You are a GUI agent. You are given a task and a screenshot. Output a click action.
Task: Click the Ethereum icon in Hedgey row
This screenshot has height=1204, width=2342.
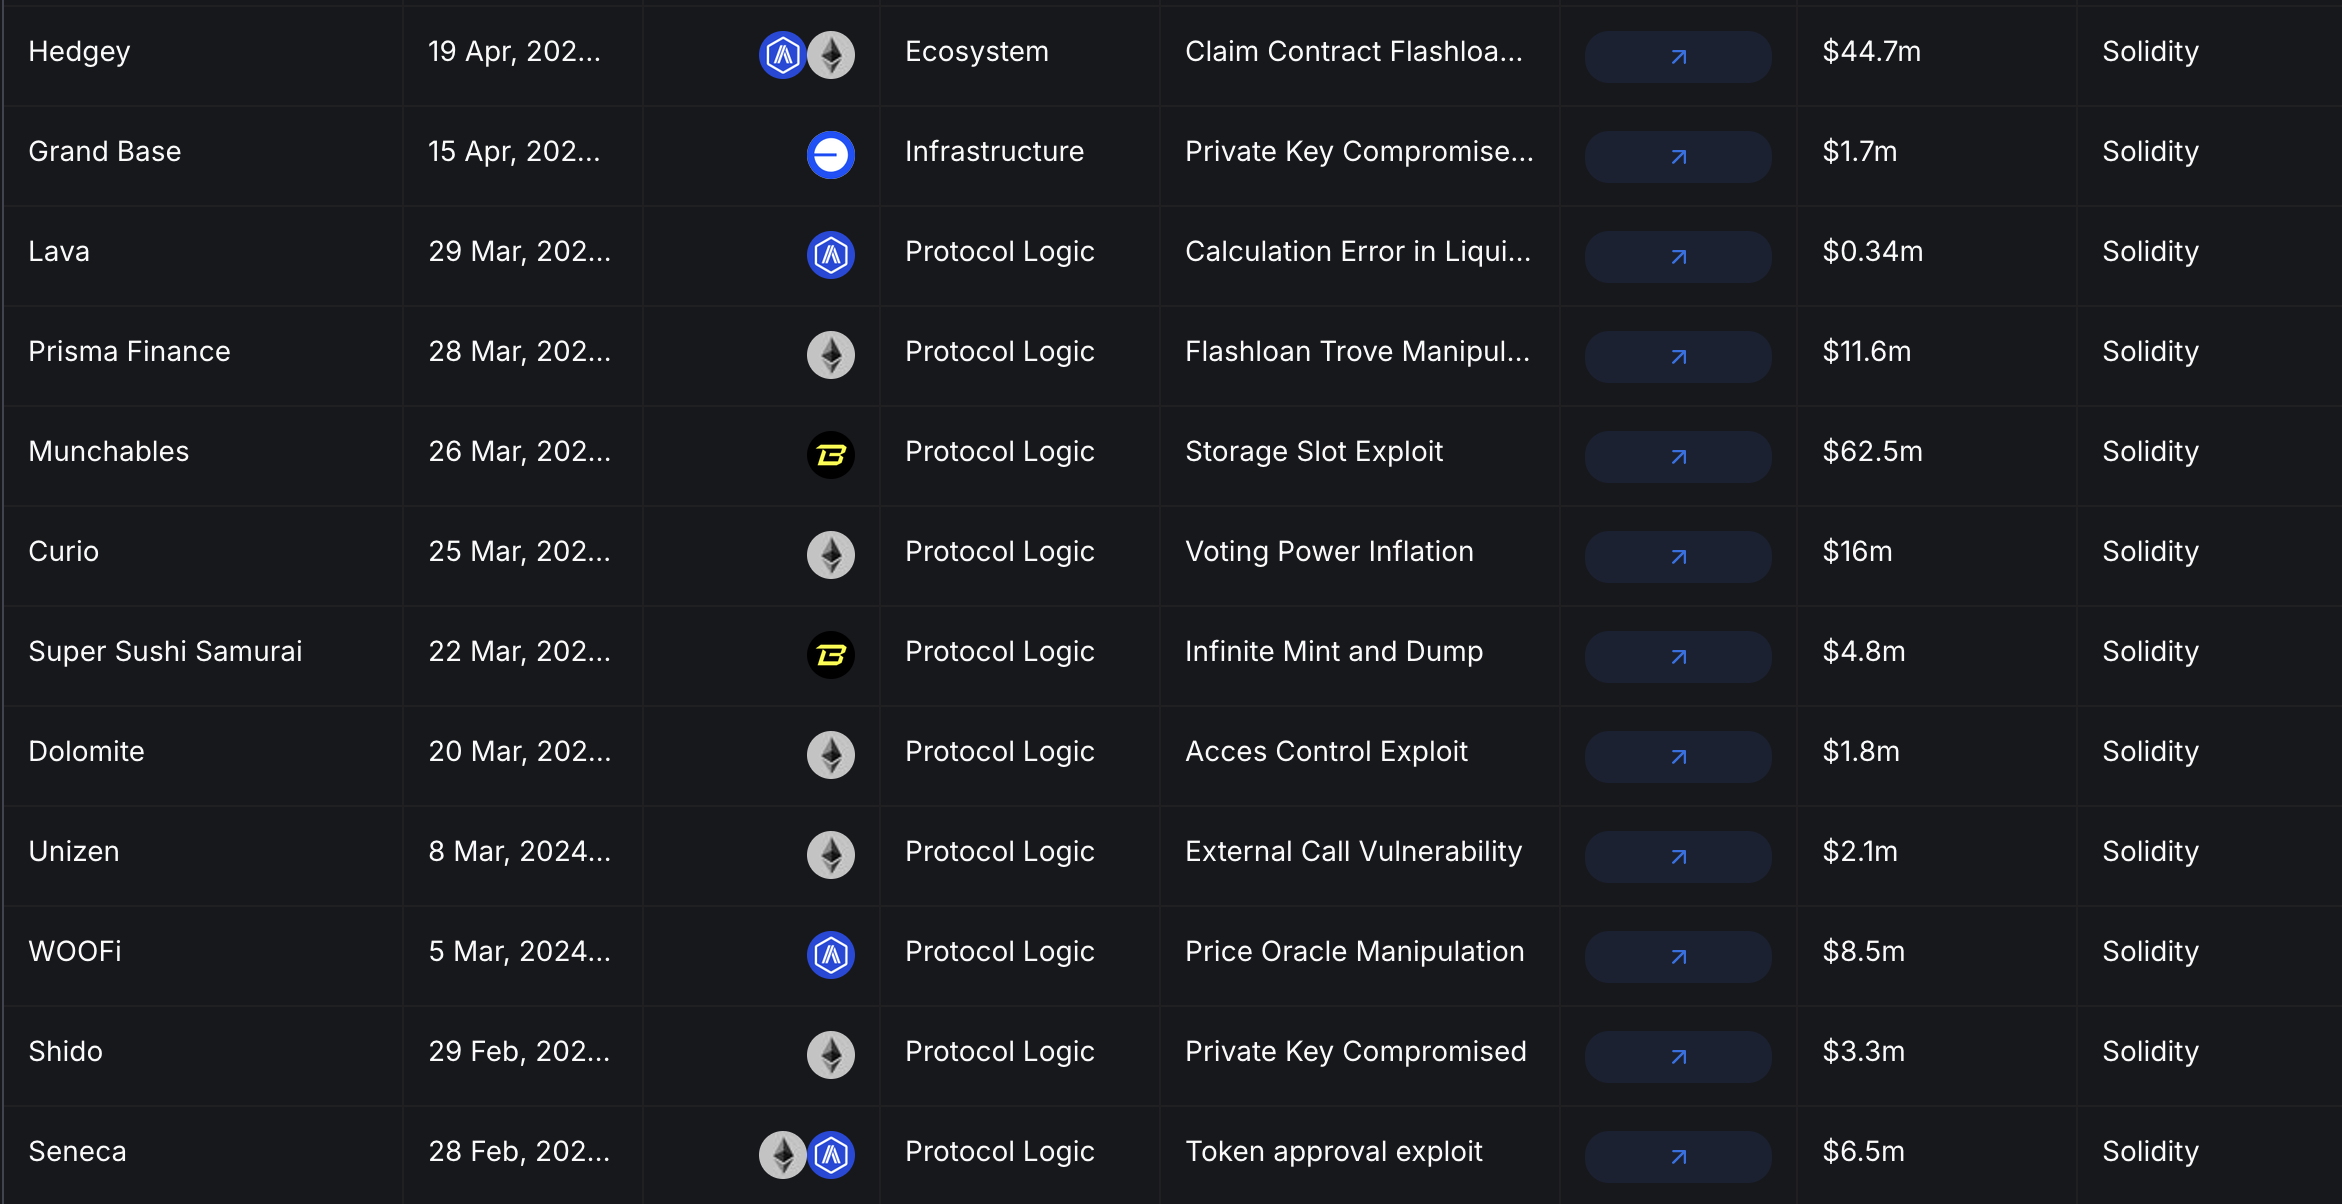[x=831, y=55]
